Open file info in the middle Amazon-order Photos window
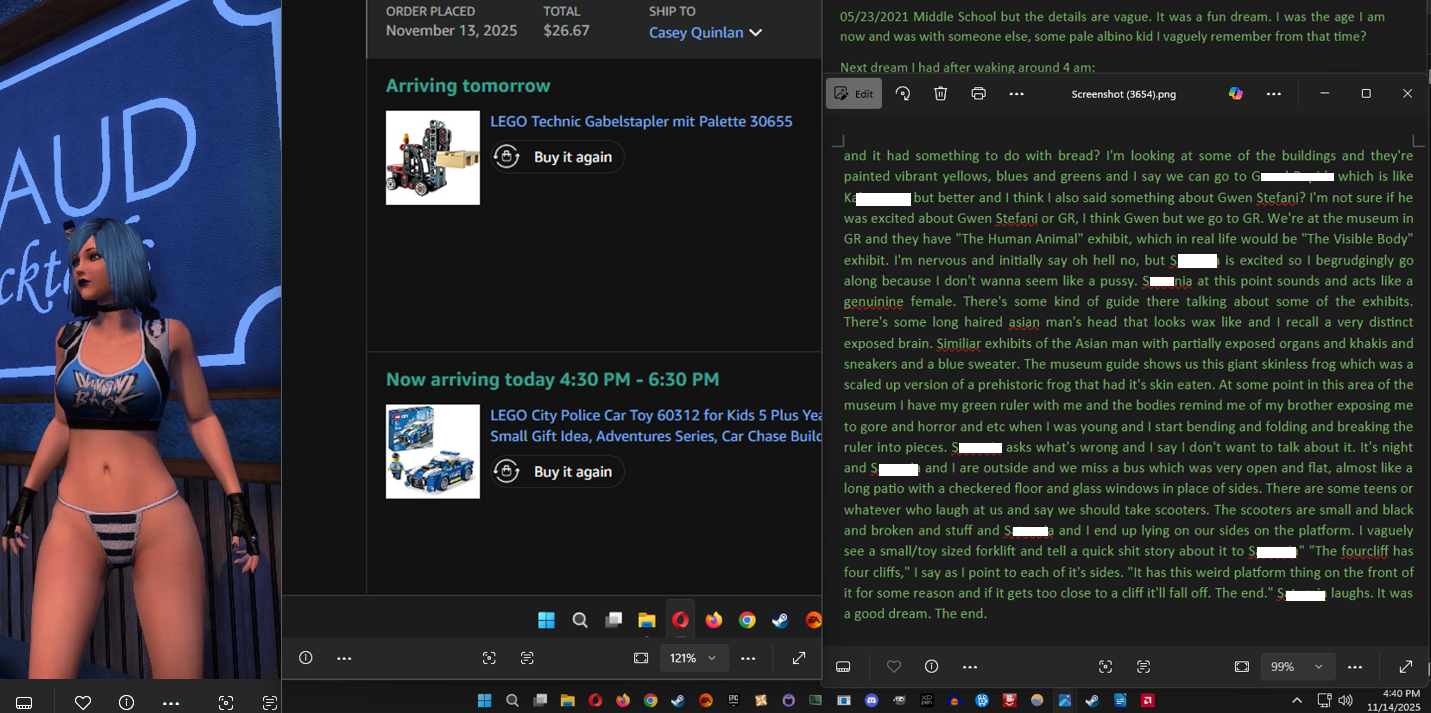The width and height of the screenshot is (1431, 713). pyautogui.click(x=306, y=658)
